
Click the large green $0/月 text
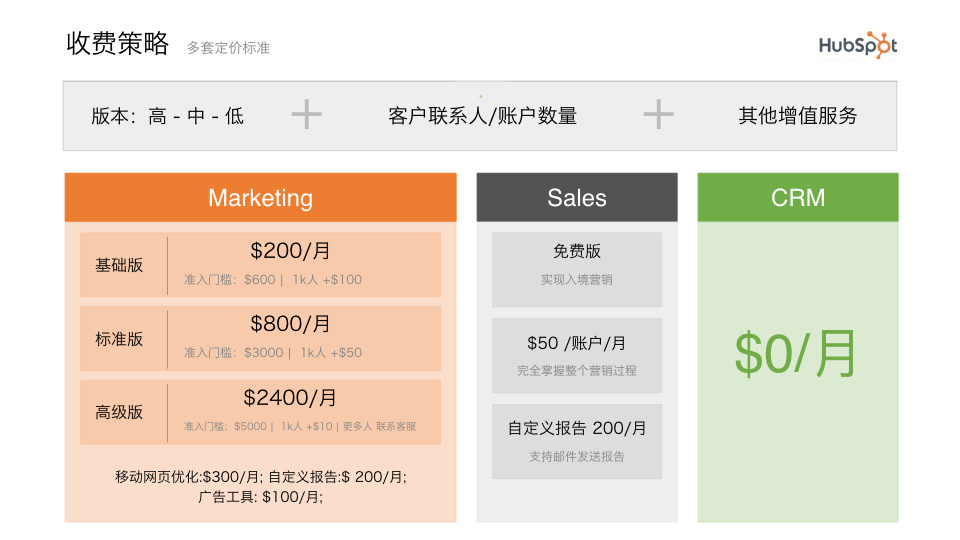797,353
